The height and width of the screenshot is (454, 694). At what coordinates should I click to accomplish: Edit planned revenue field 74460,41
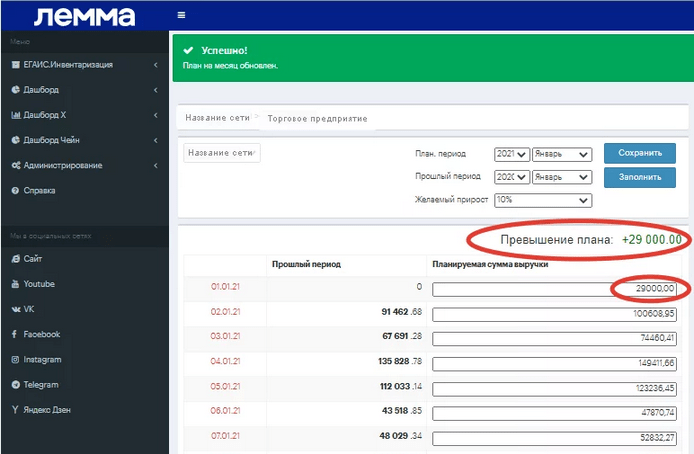click(x=554, y=339)
